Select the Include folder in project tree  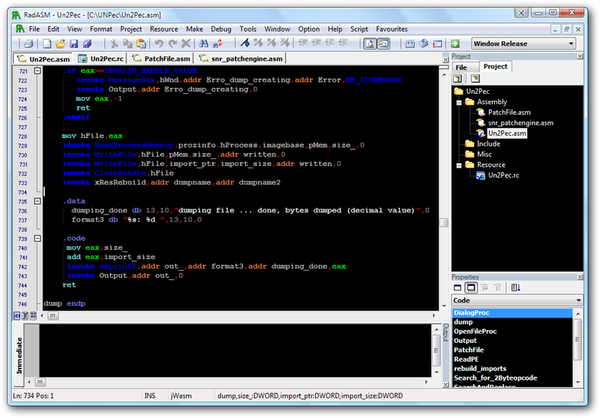pyautogui.click(x=488, y=144)
